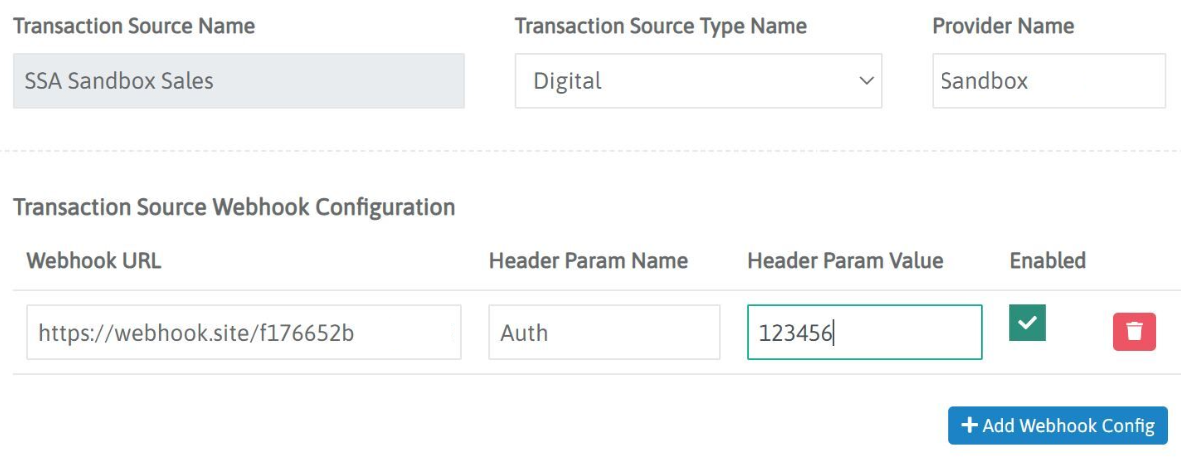Click the Webhook URL column header

94,261
